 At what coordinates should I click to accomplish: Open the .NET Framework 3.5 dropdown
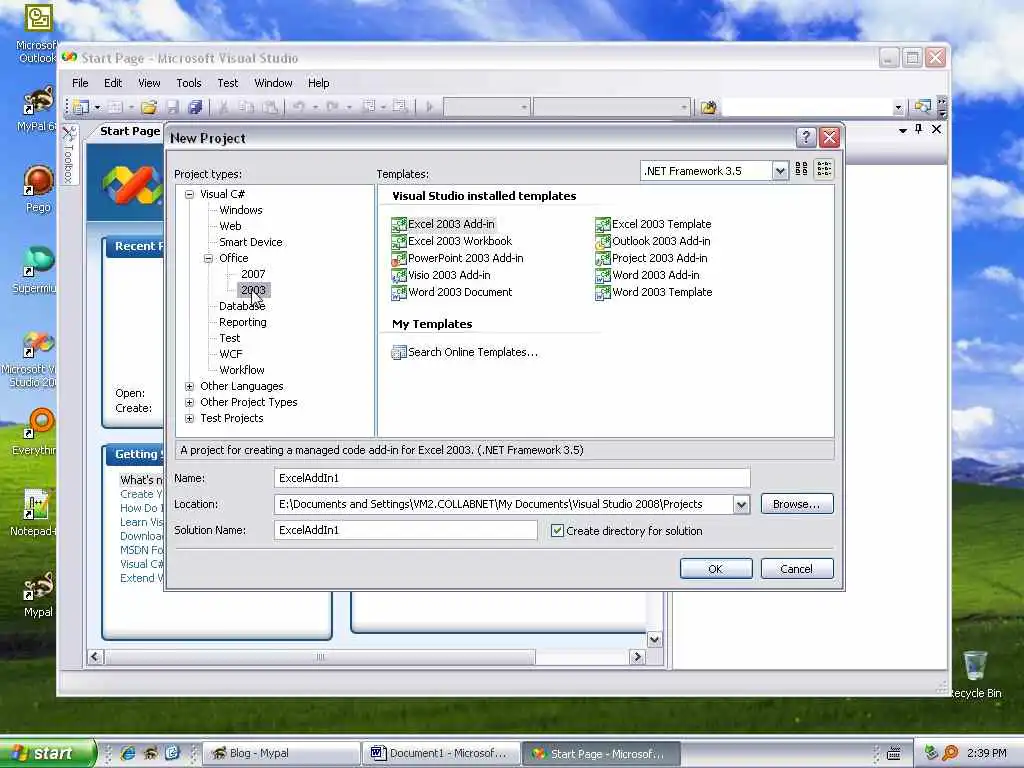tap(780, 171)
